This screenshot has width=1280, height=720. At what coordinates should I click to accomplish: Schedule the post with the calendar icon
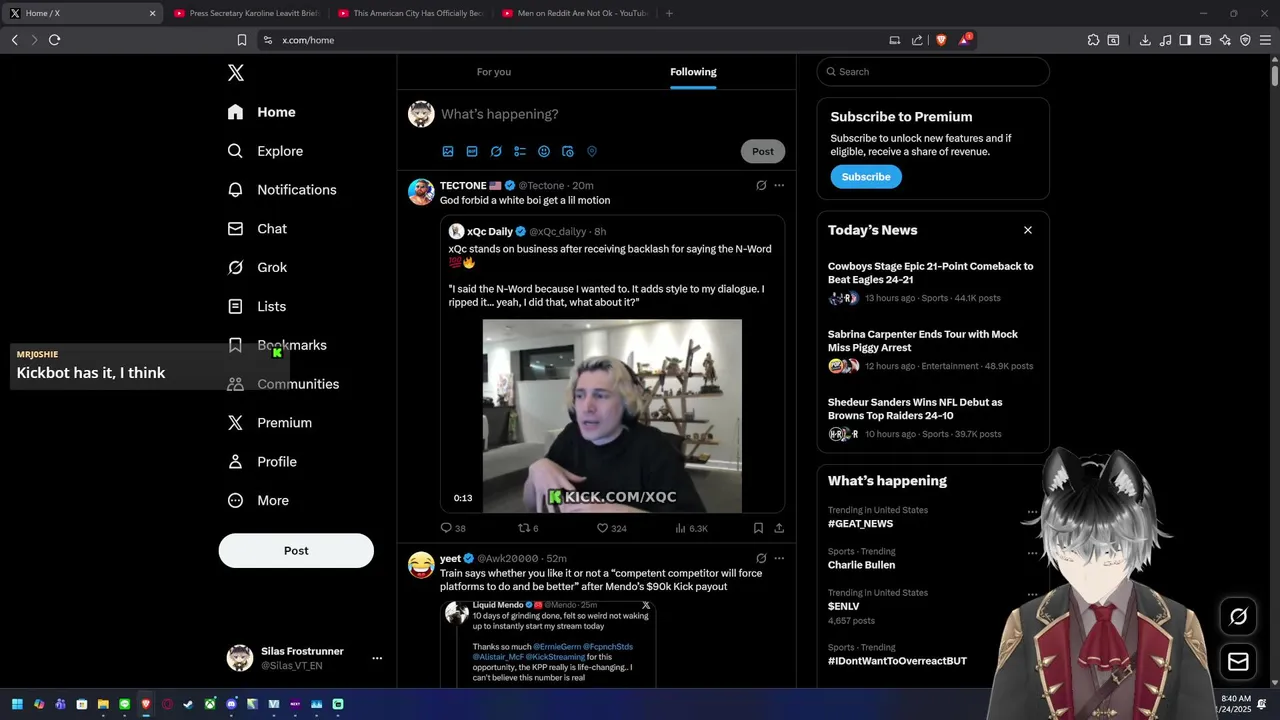[x=568, y=152]
